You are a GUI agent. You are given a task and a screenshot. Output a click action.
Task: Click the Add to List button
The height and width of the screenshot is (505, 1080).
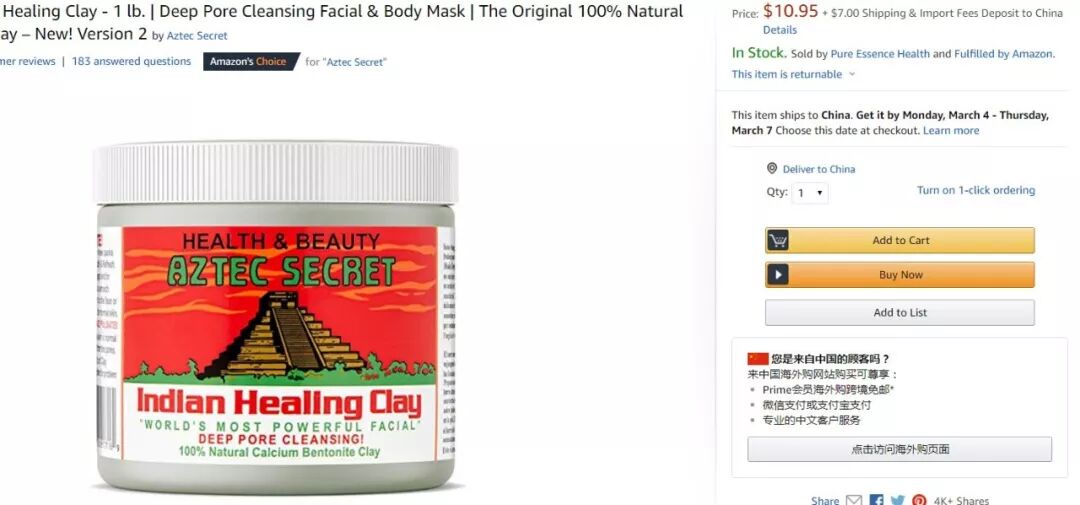[x=900, y=312]
